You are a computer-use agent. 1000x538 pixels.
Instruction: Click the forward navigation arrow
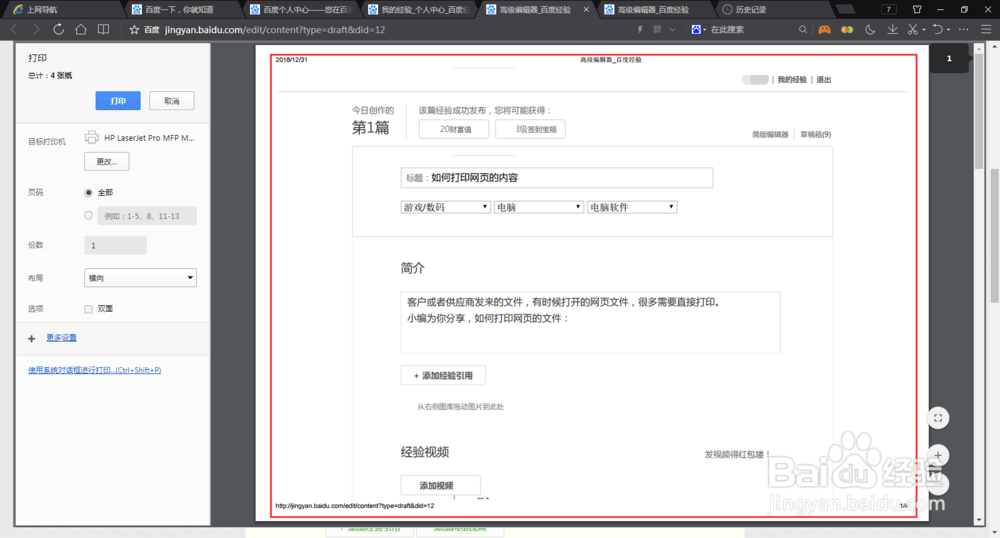pyautogui.click(x=36, y=29)
